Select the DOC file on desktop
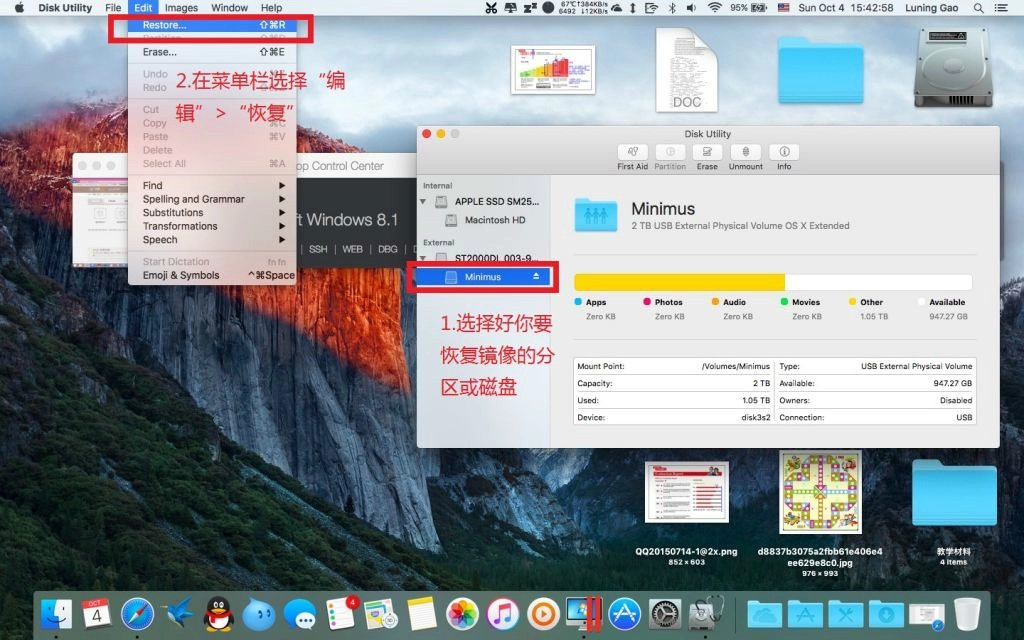This screenshot has height=640, width=1024. pyautogui.click(x=686, y=70)
